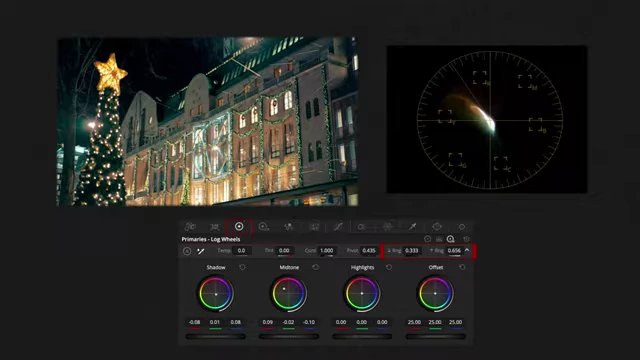Click Midtone red value 0.09

(x=268, y=322)
